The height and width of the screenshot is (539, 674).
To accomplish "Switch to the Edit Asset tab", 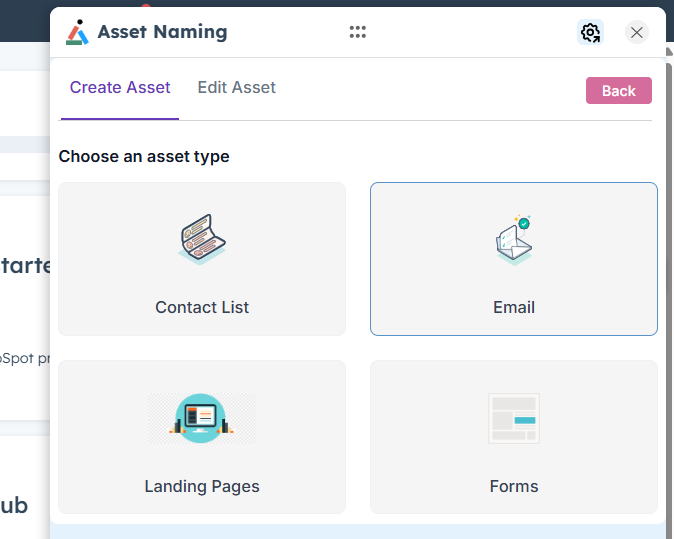I will 236,88.
